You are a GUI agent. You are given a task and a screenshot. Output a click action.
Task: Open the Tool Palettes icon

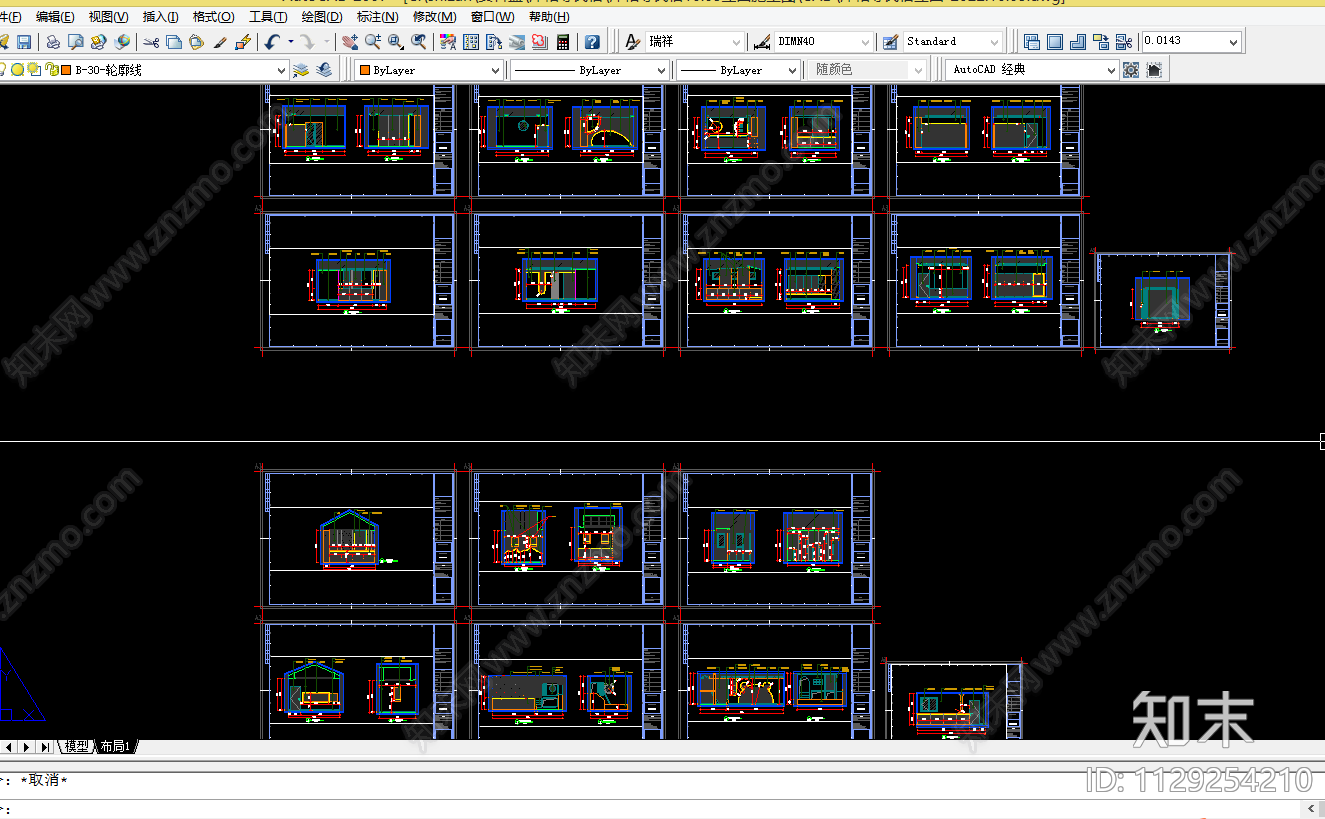point(494,42)
